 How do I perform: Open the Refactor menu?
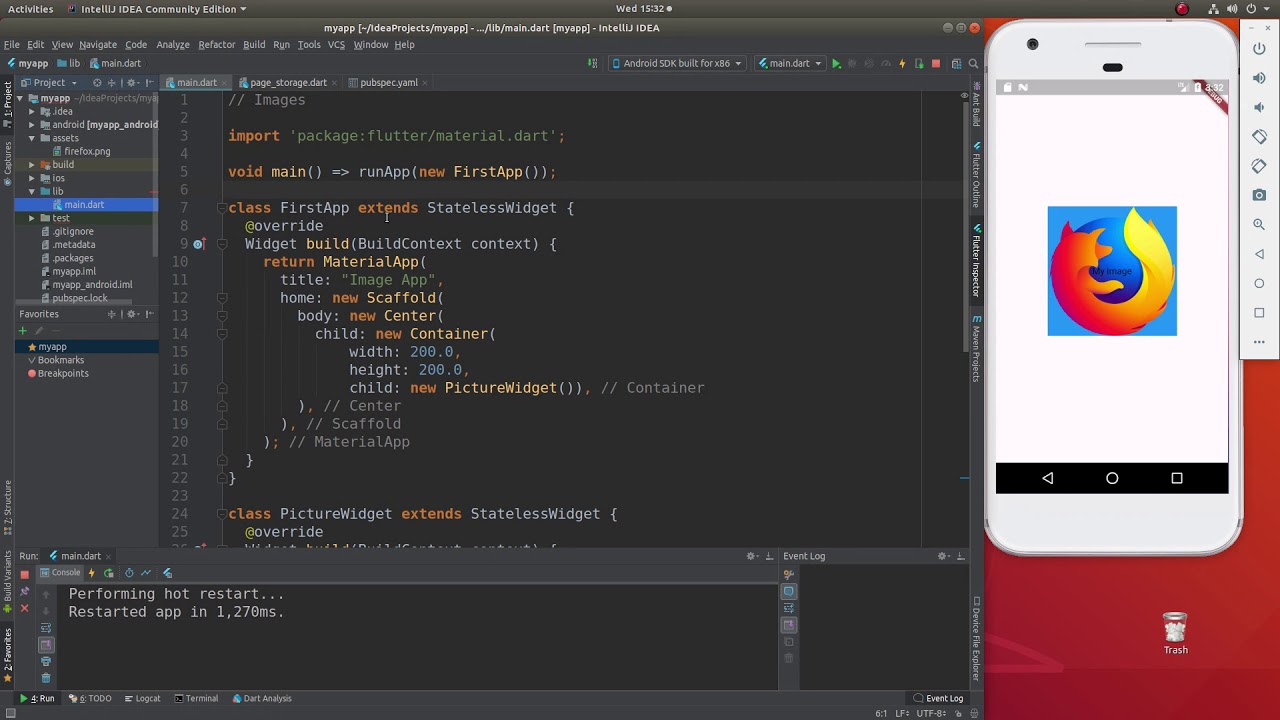216,45
